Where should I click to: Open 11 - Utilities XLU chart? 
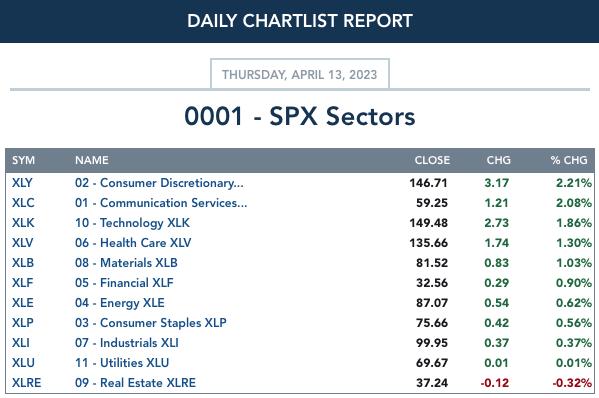coord(122,363)
